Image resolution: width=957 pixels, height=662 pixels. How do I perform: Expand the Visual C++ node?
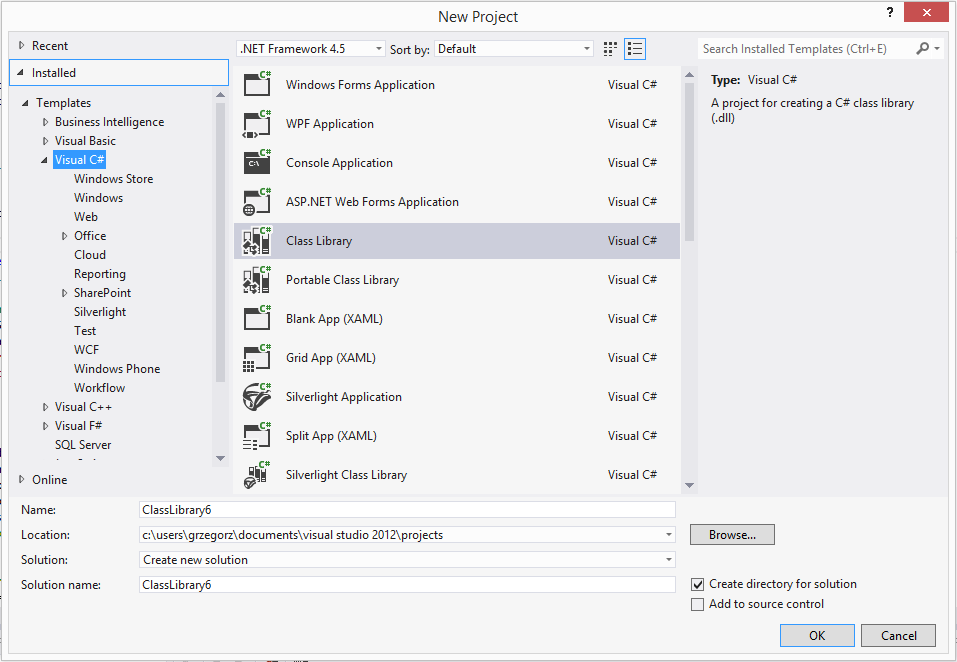click(45, 407)
